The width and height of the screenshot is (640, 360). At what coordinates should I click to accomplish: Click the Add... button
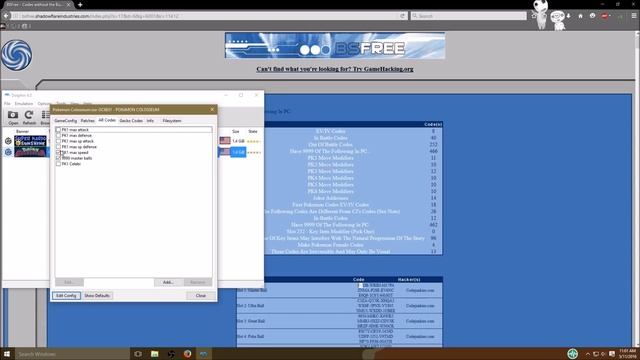(168, 282)
